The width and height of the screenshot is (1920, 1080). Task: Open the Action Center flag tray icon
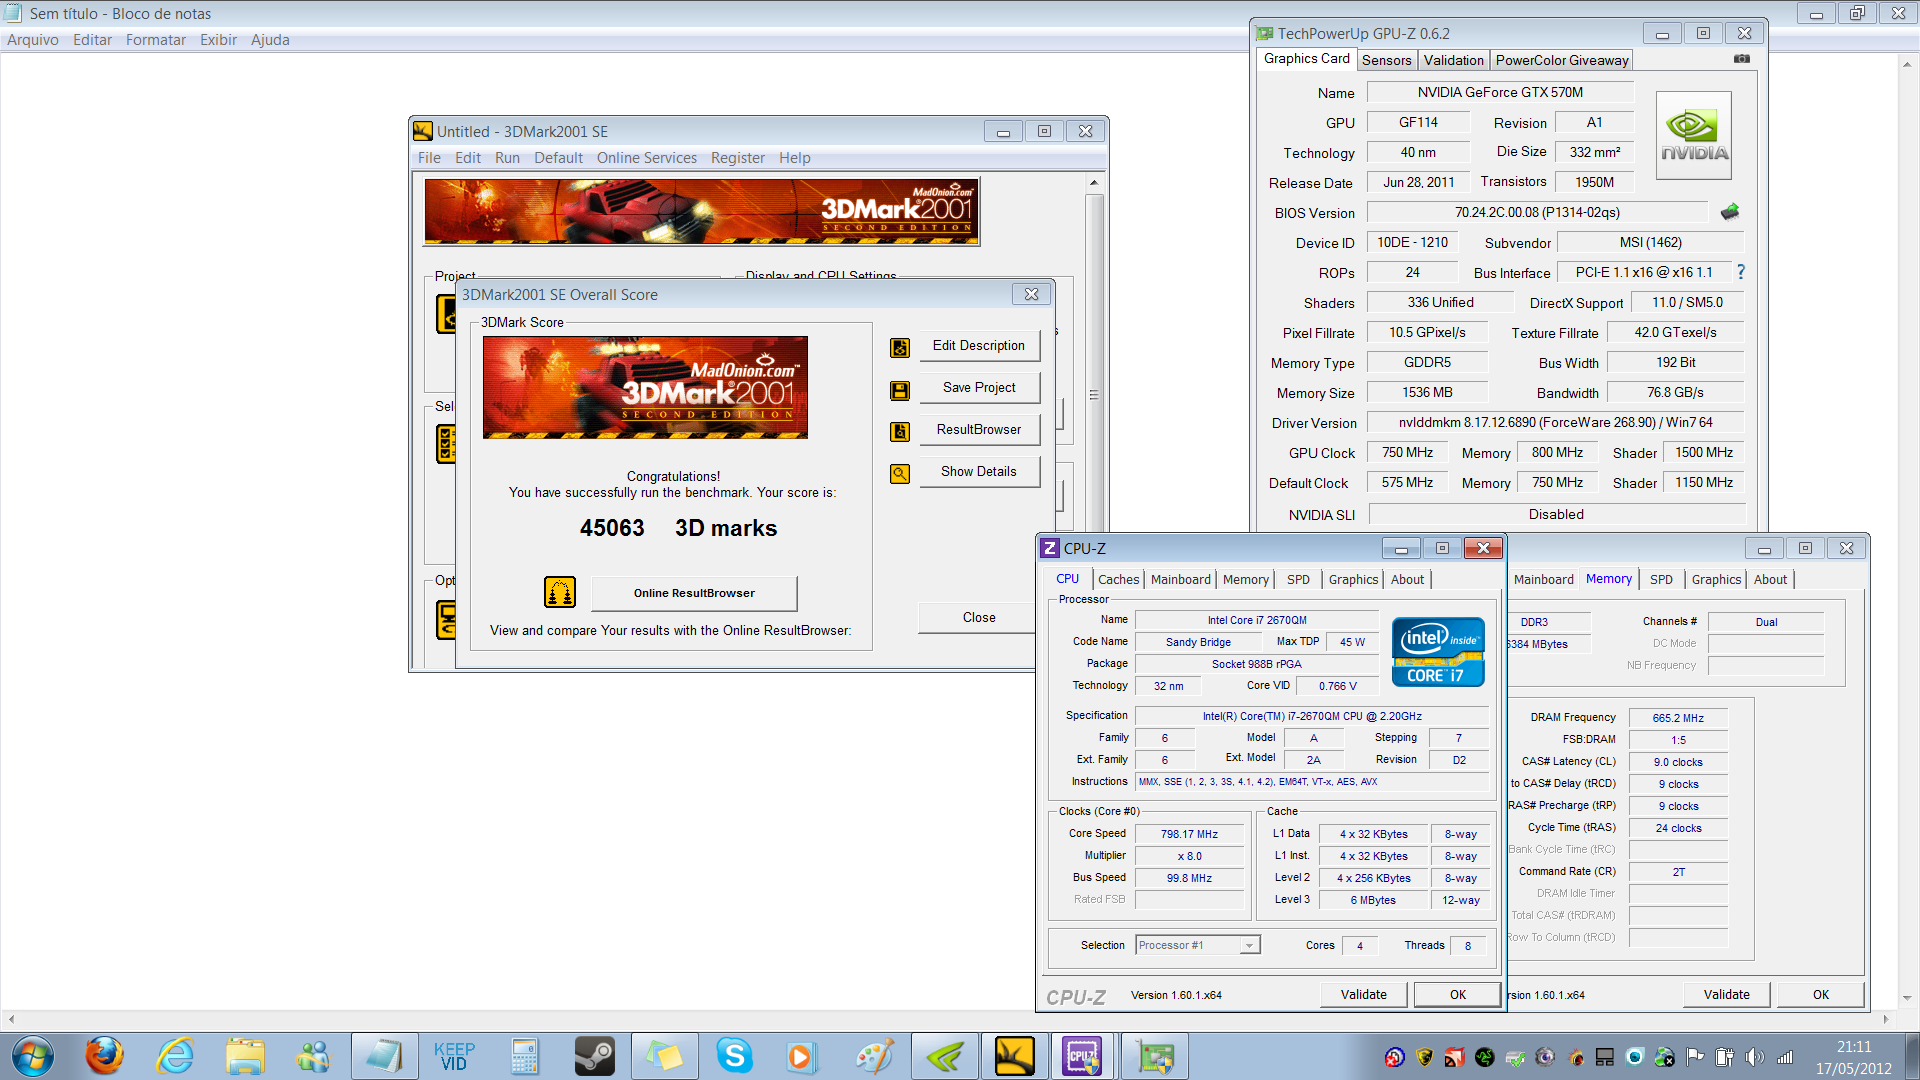(x=1695, y=1057)
